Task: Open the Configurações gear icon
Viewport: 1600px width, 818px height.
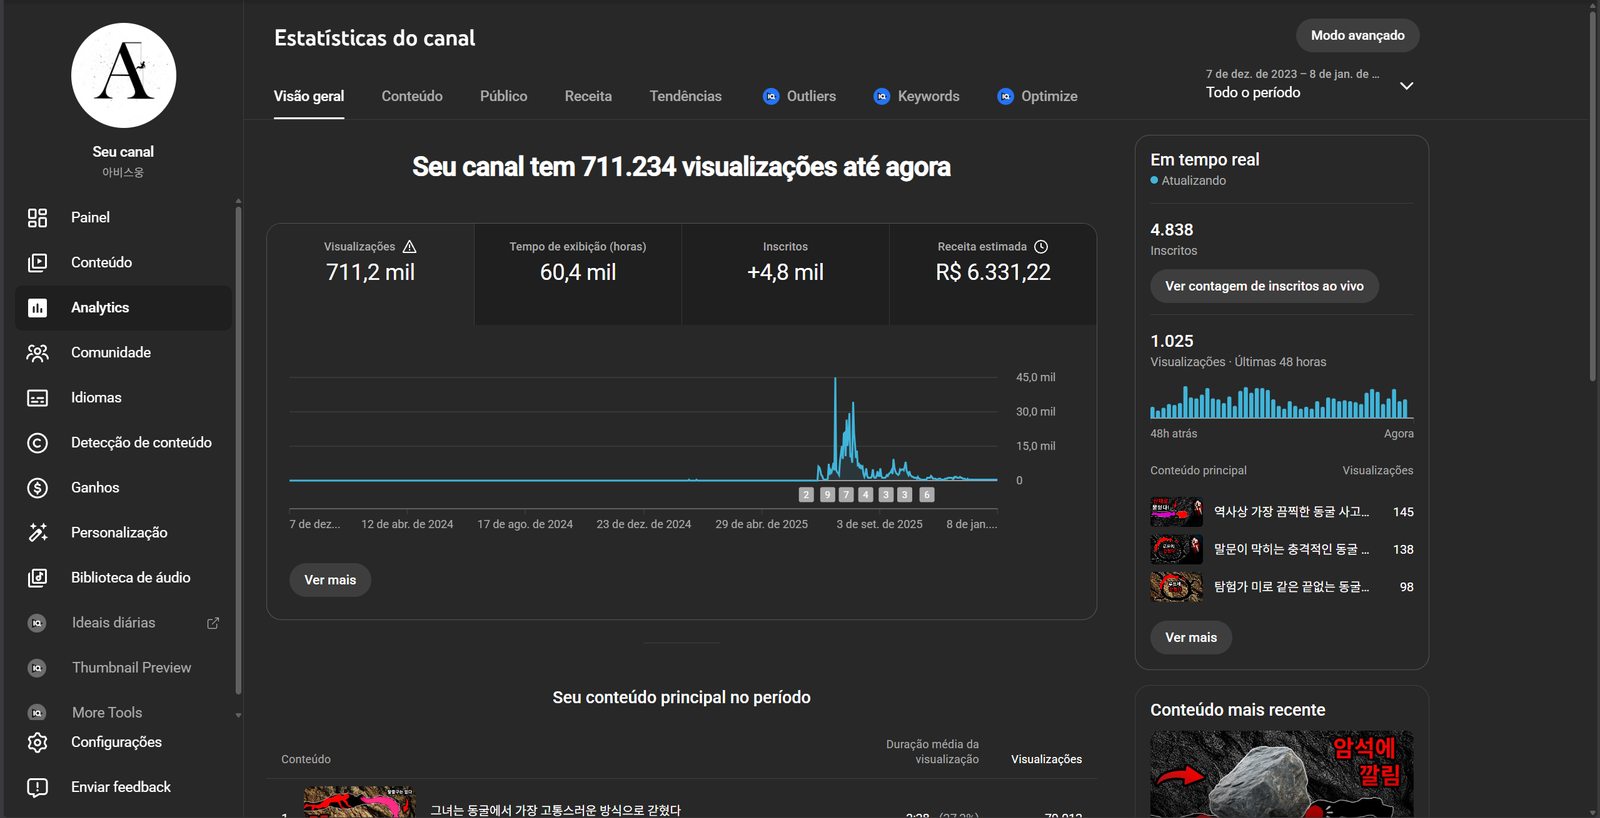Action: pyautogui.click(x=37, y=742)
